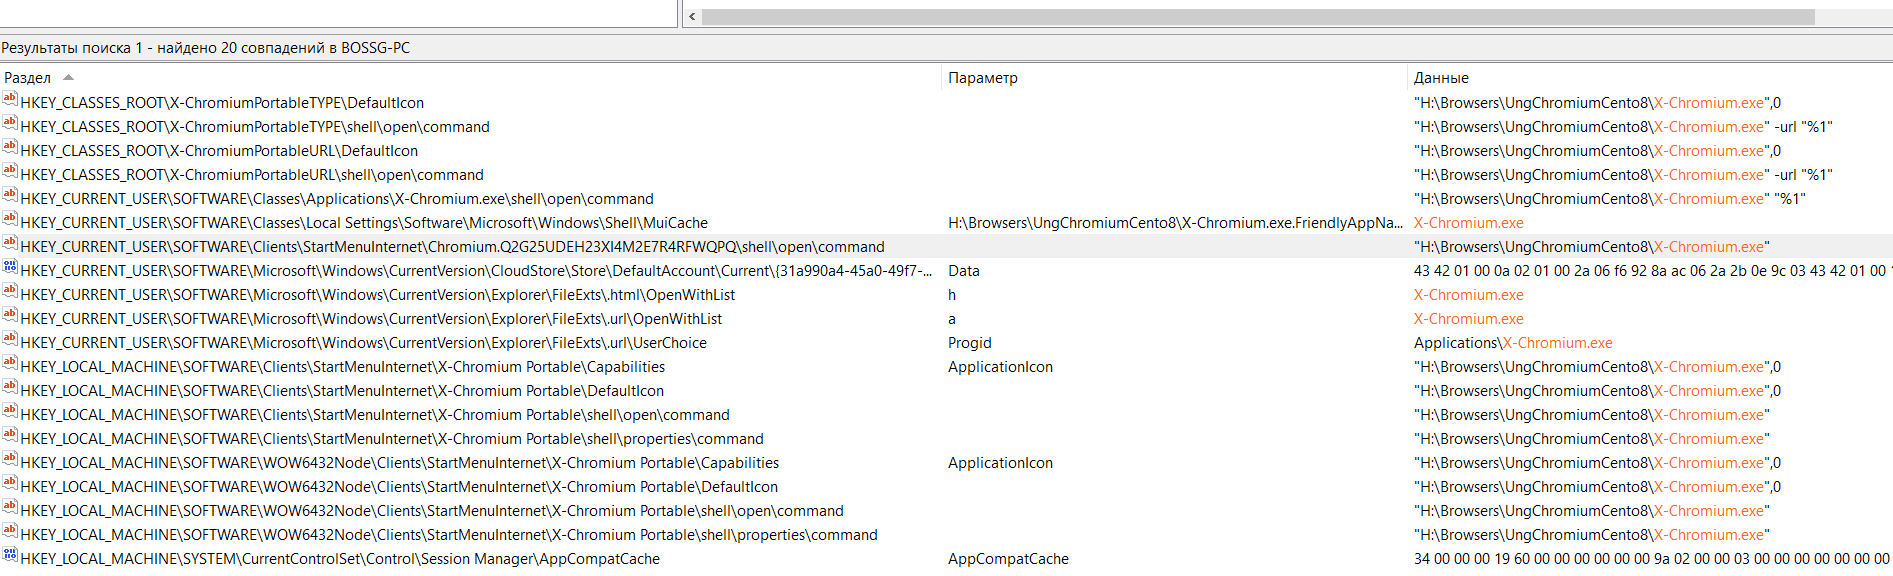Select key HKEY_CLASSES_ROOT\X-ChromiumPortableTYPE\shell\open\command

tap(255, 127)
